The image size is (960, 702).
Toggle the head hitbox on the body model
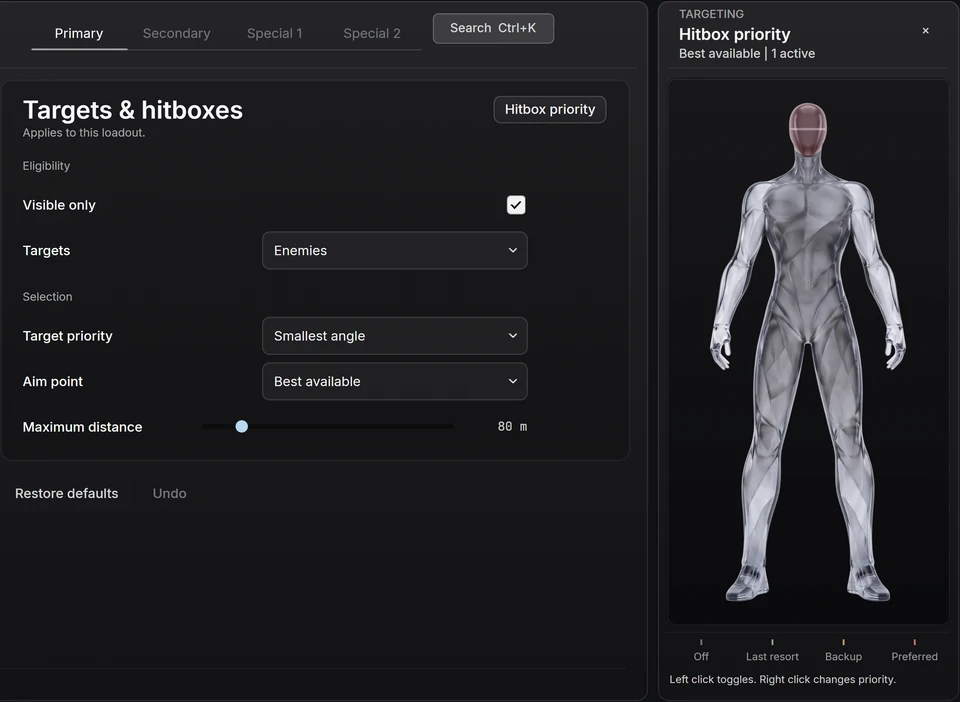[808, 129]
